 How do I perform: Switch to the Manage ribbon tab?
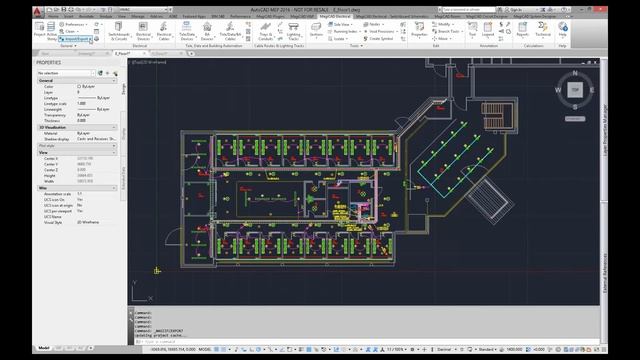[x=138, y=16]
